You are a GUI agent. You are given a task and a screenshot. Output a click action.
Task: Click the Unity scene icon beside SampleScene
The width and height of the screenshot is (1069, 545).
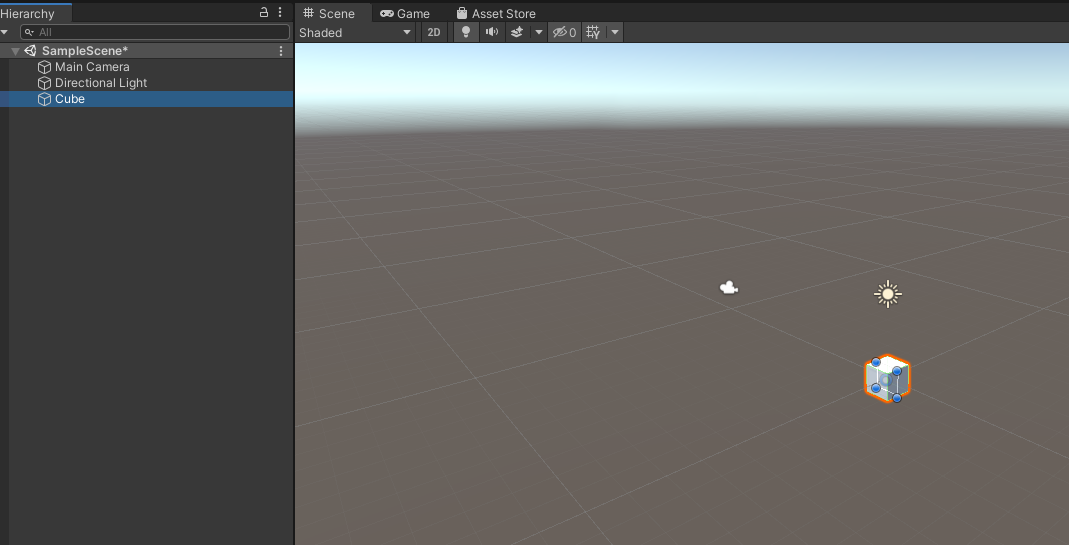(x=30, y=50)
